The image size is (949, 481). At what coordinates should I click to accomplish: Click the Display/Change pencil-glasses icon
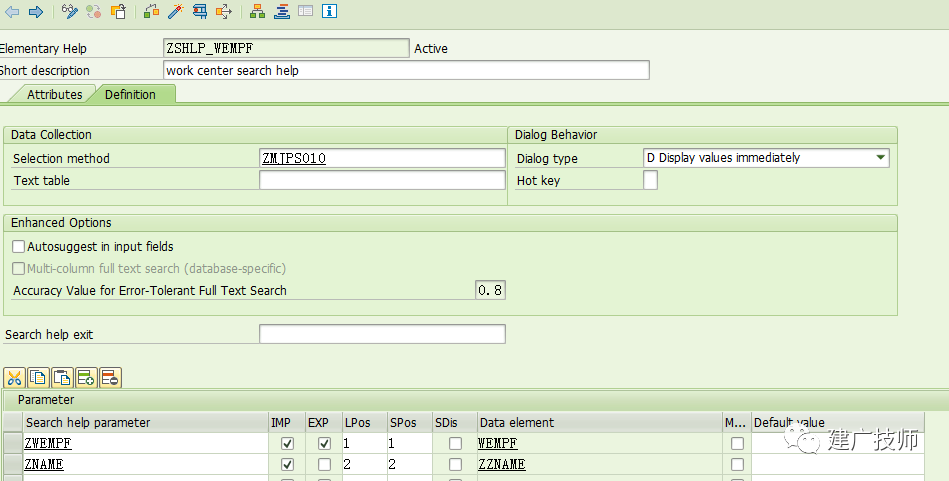click(x=70, y=11)
